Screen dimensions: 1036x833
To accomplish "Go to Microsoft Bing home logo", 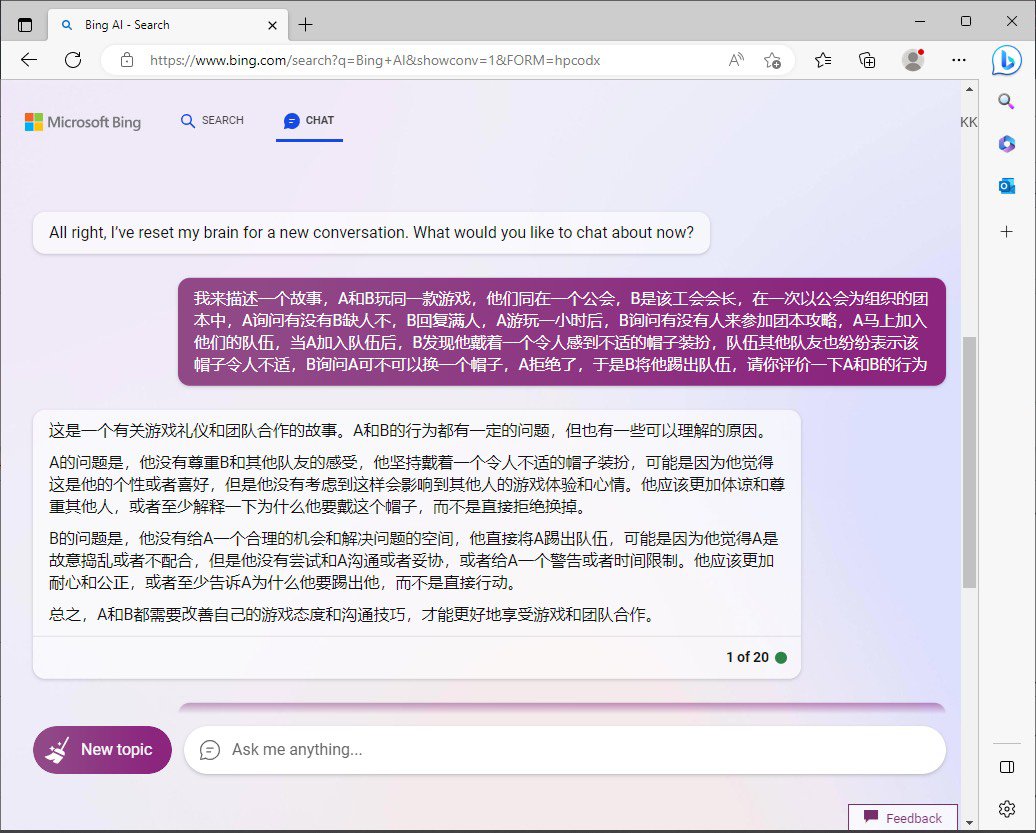I will click(x=83, y=122).
